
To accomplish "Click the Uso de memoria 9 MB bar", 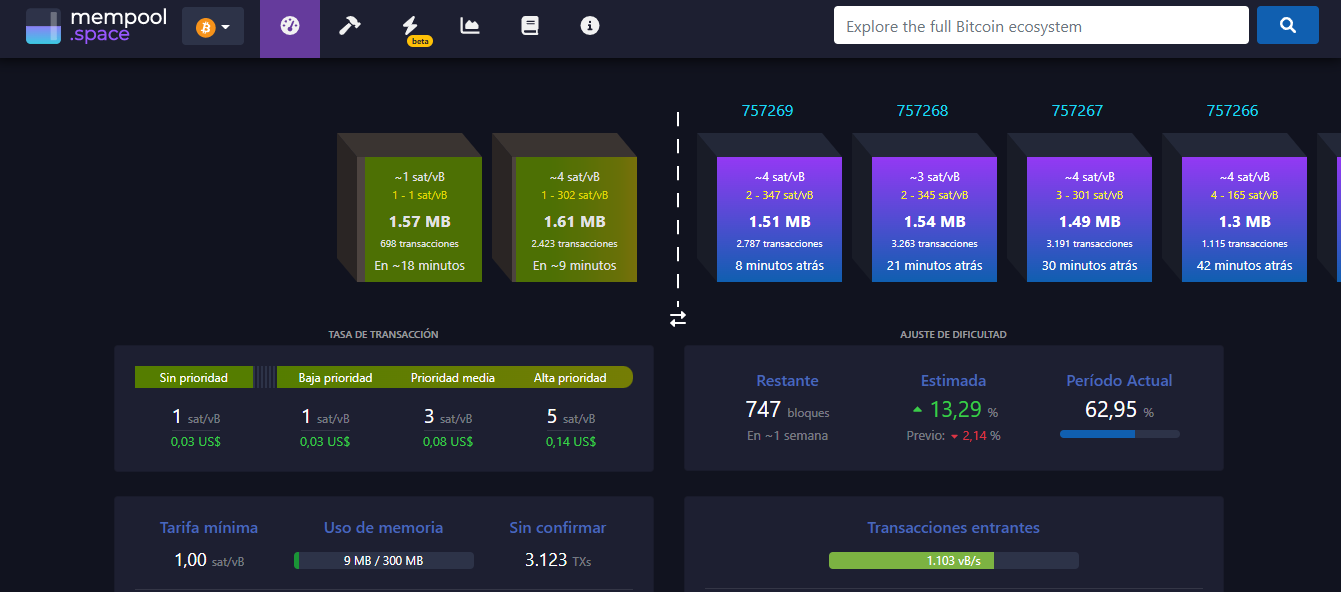I will point(383,561).
